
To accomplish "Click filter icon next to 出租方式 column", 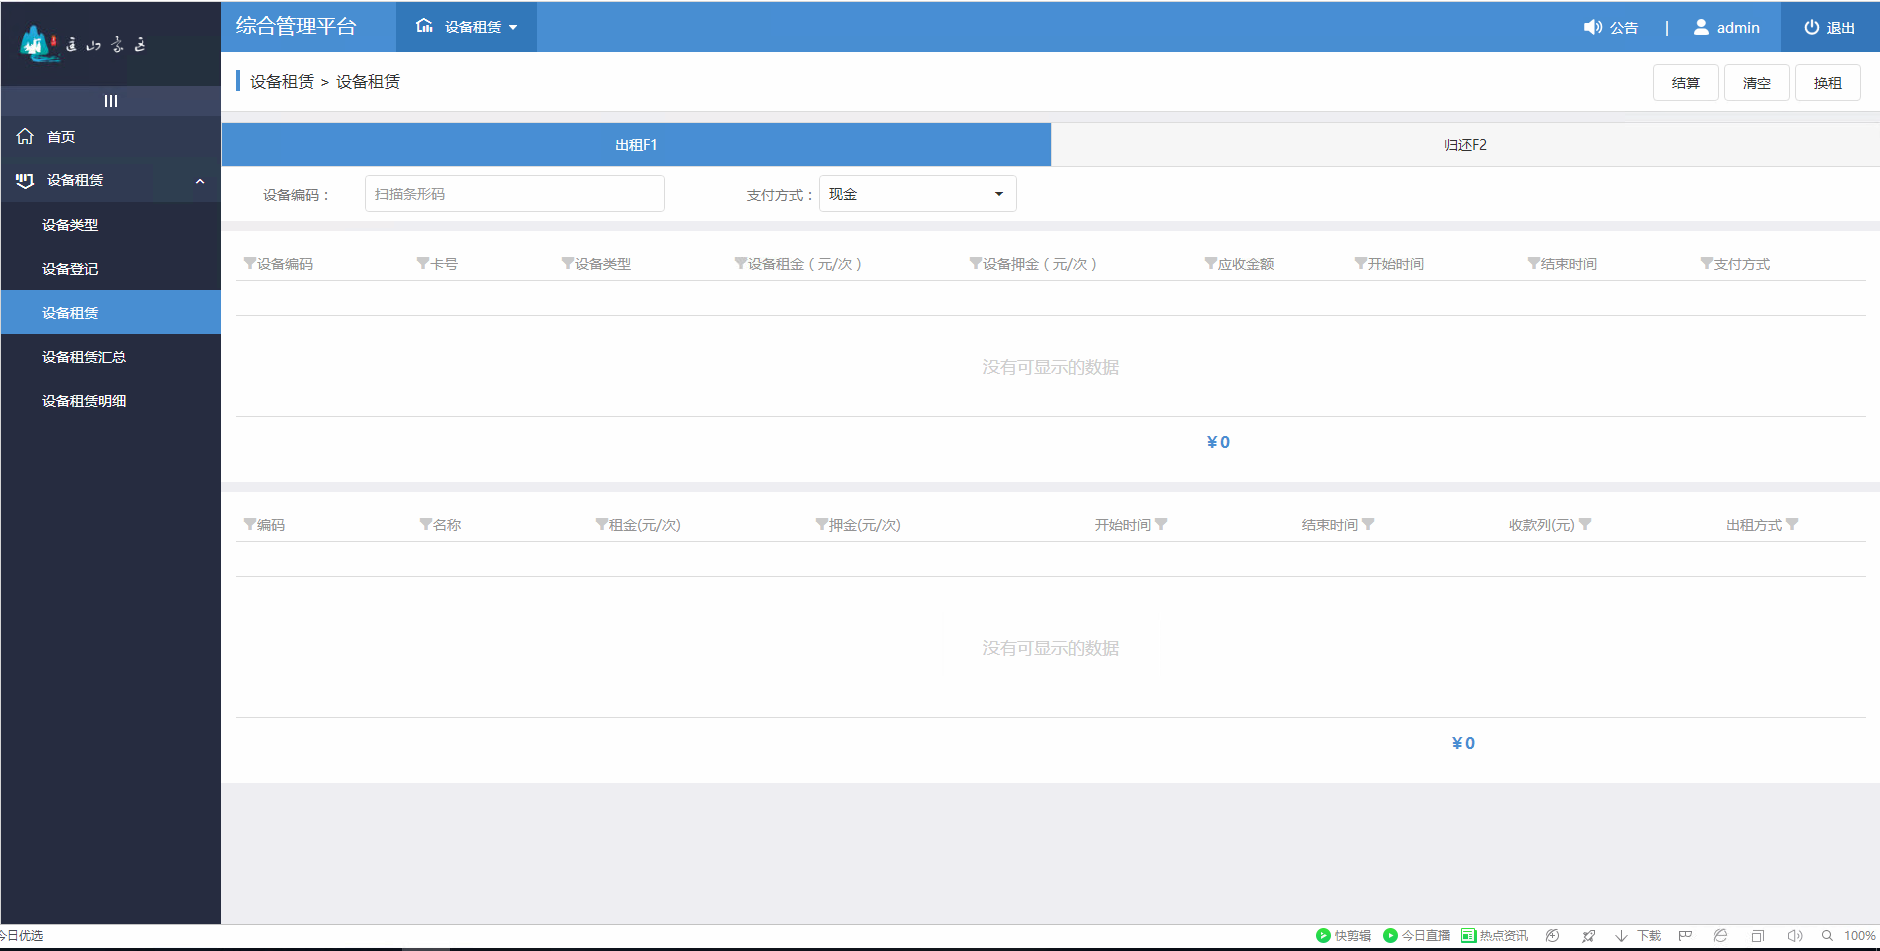I will coord(1792,525).
